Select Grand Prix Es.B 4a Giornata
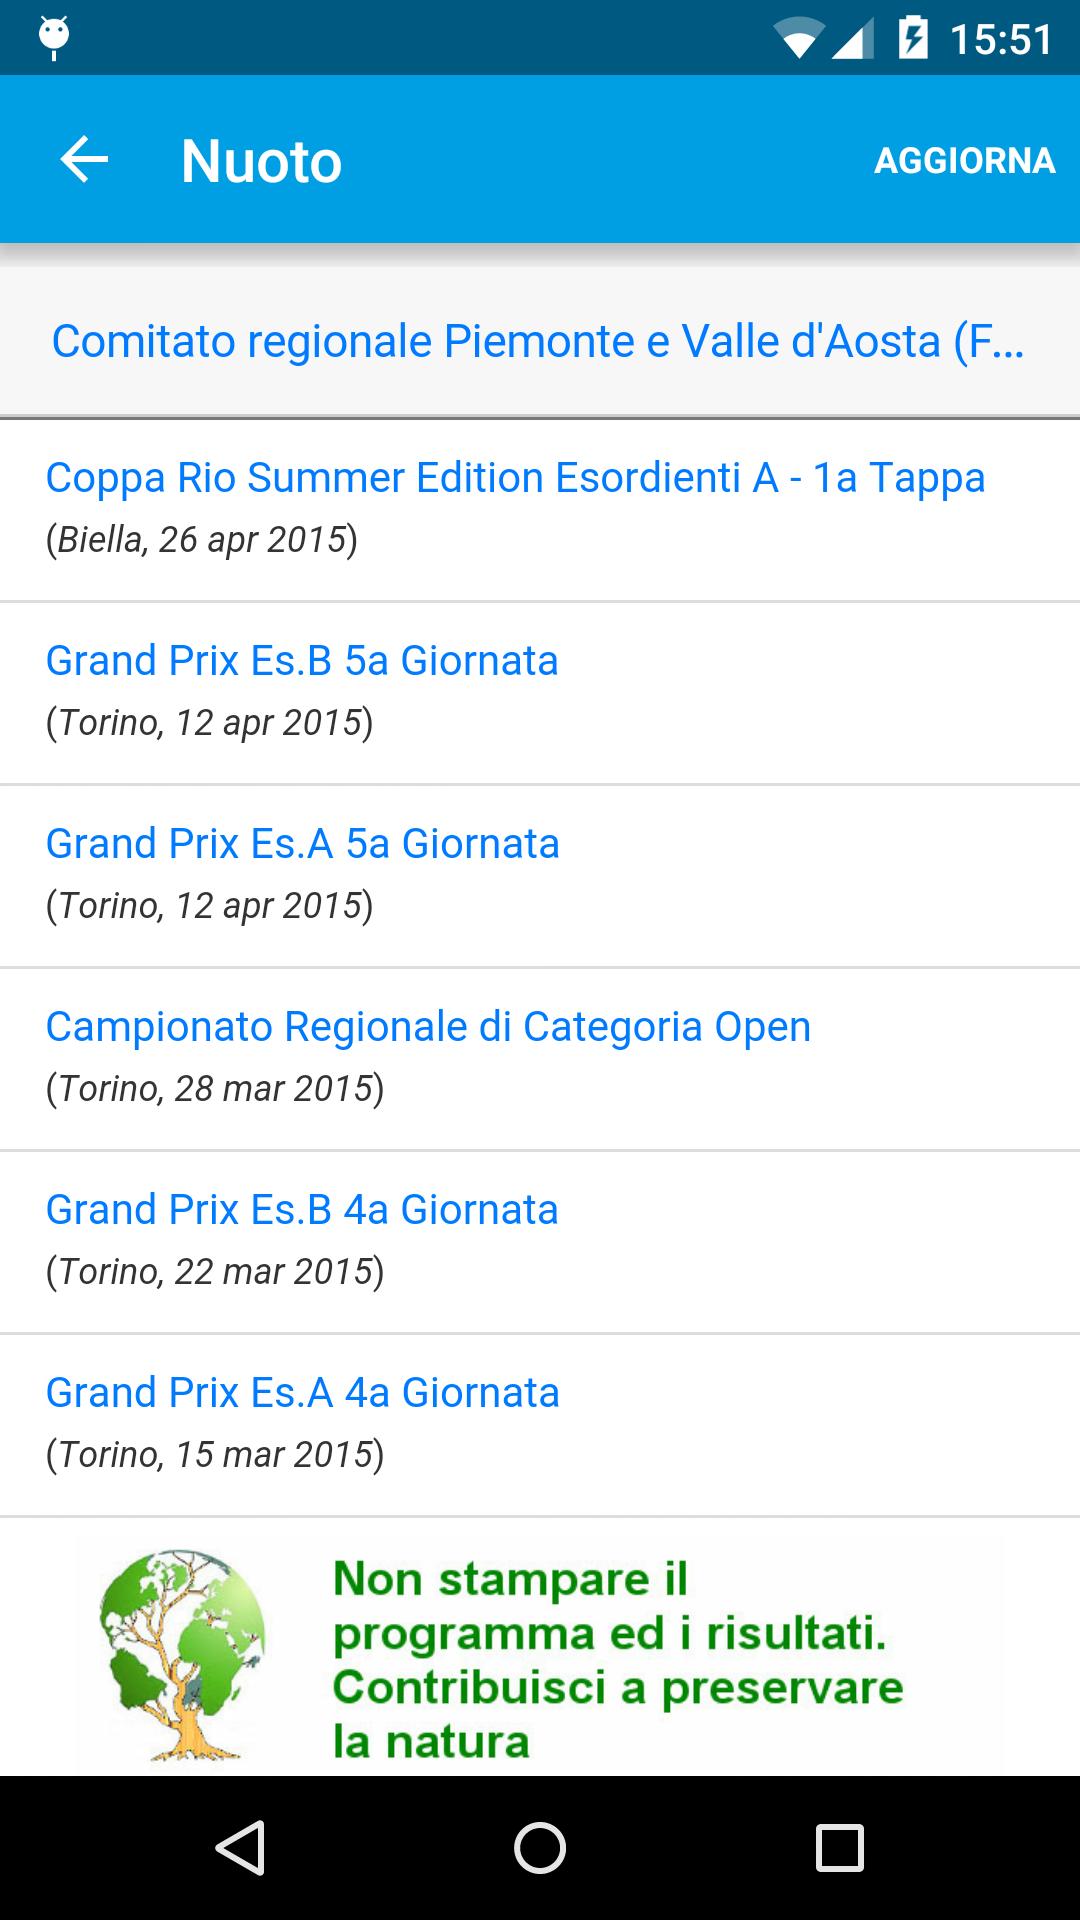The width and height of the screenshot is (1080, 1920). [x=302, y=1210]
